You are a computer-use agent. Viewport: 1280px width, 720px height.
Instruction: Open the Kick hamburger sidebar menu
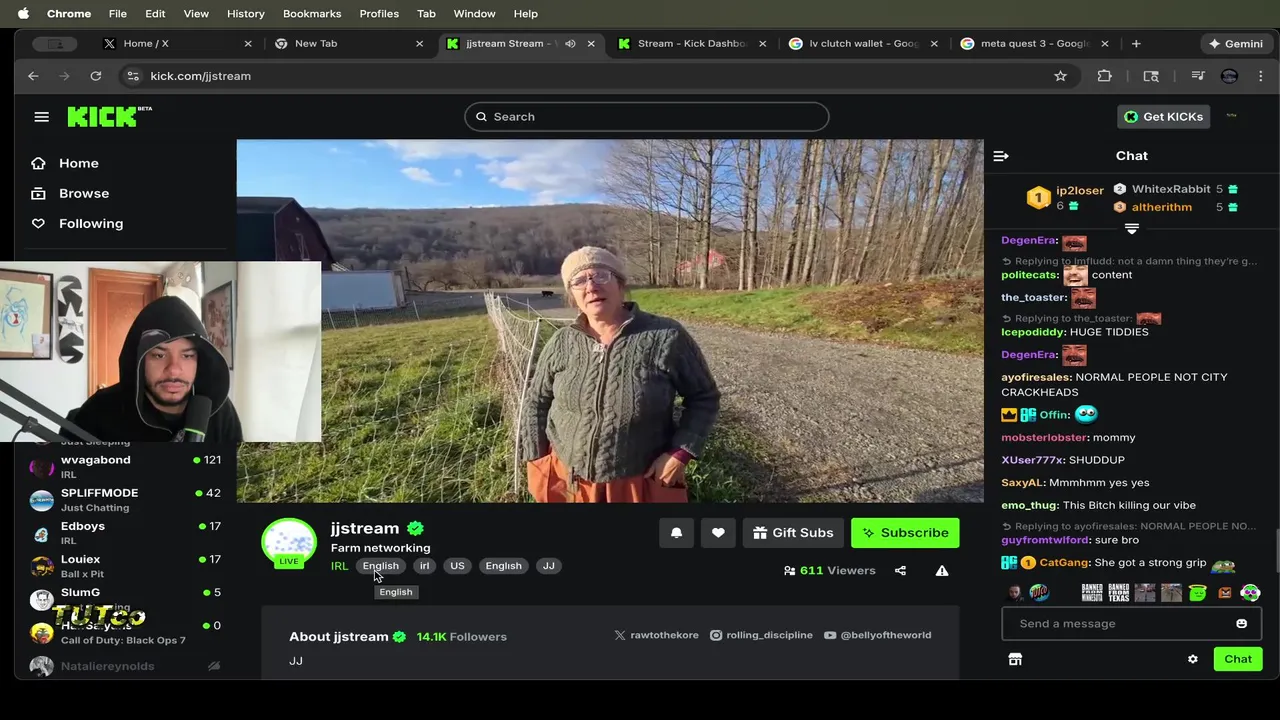41,117
